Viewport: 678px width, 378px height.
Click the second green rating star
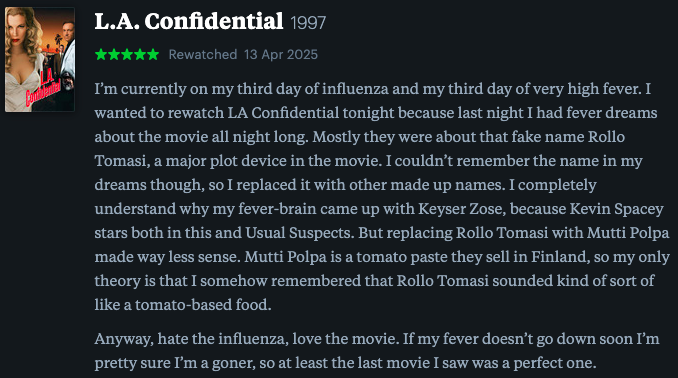pos(114,54)
